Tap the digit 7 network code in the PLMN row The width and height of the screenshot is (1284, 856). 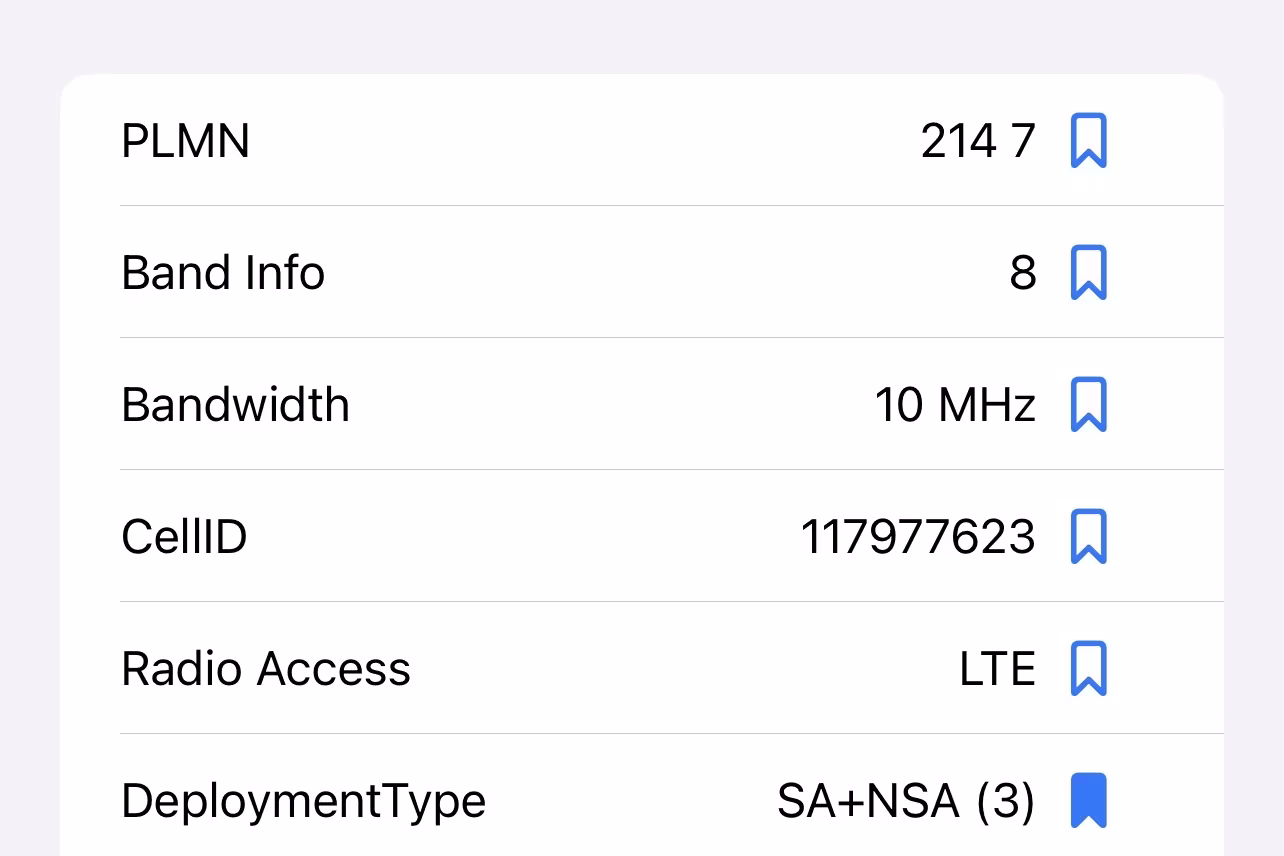(1023, 141)
